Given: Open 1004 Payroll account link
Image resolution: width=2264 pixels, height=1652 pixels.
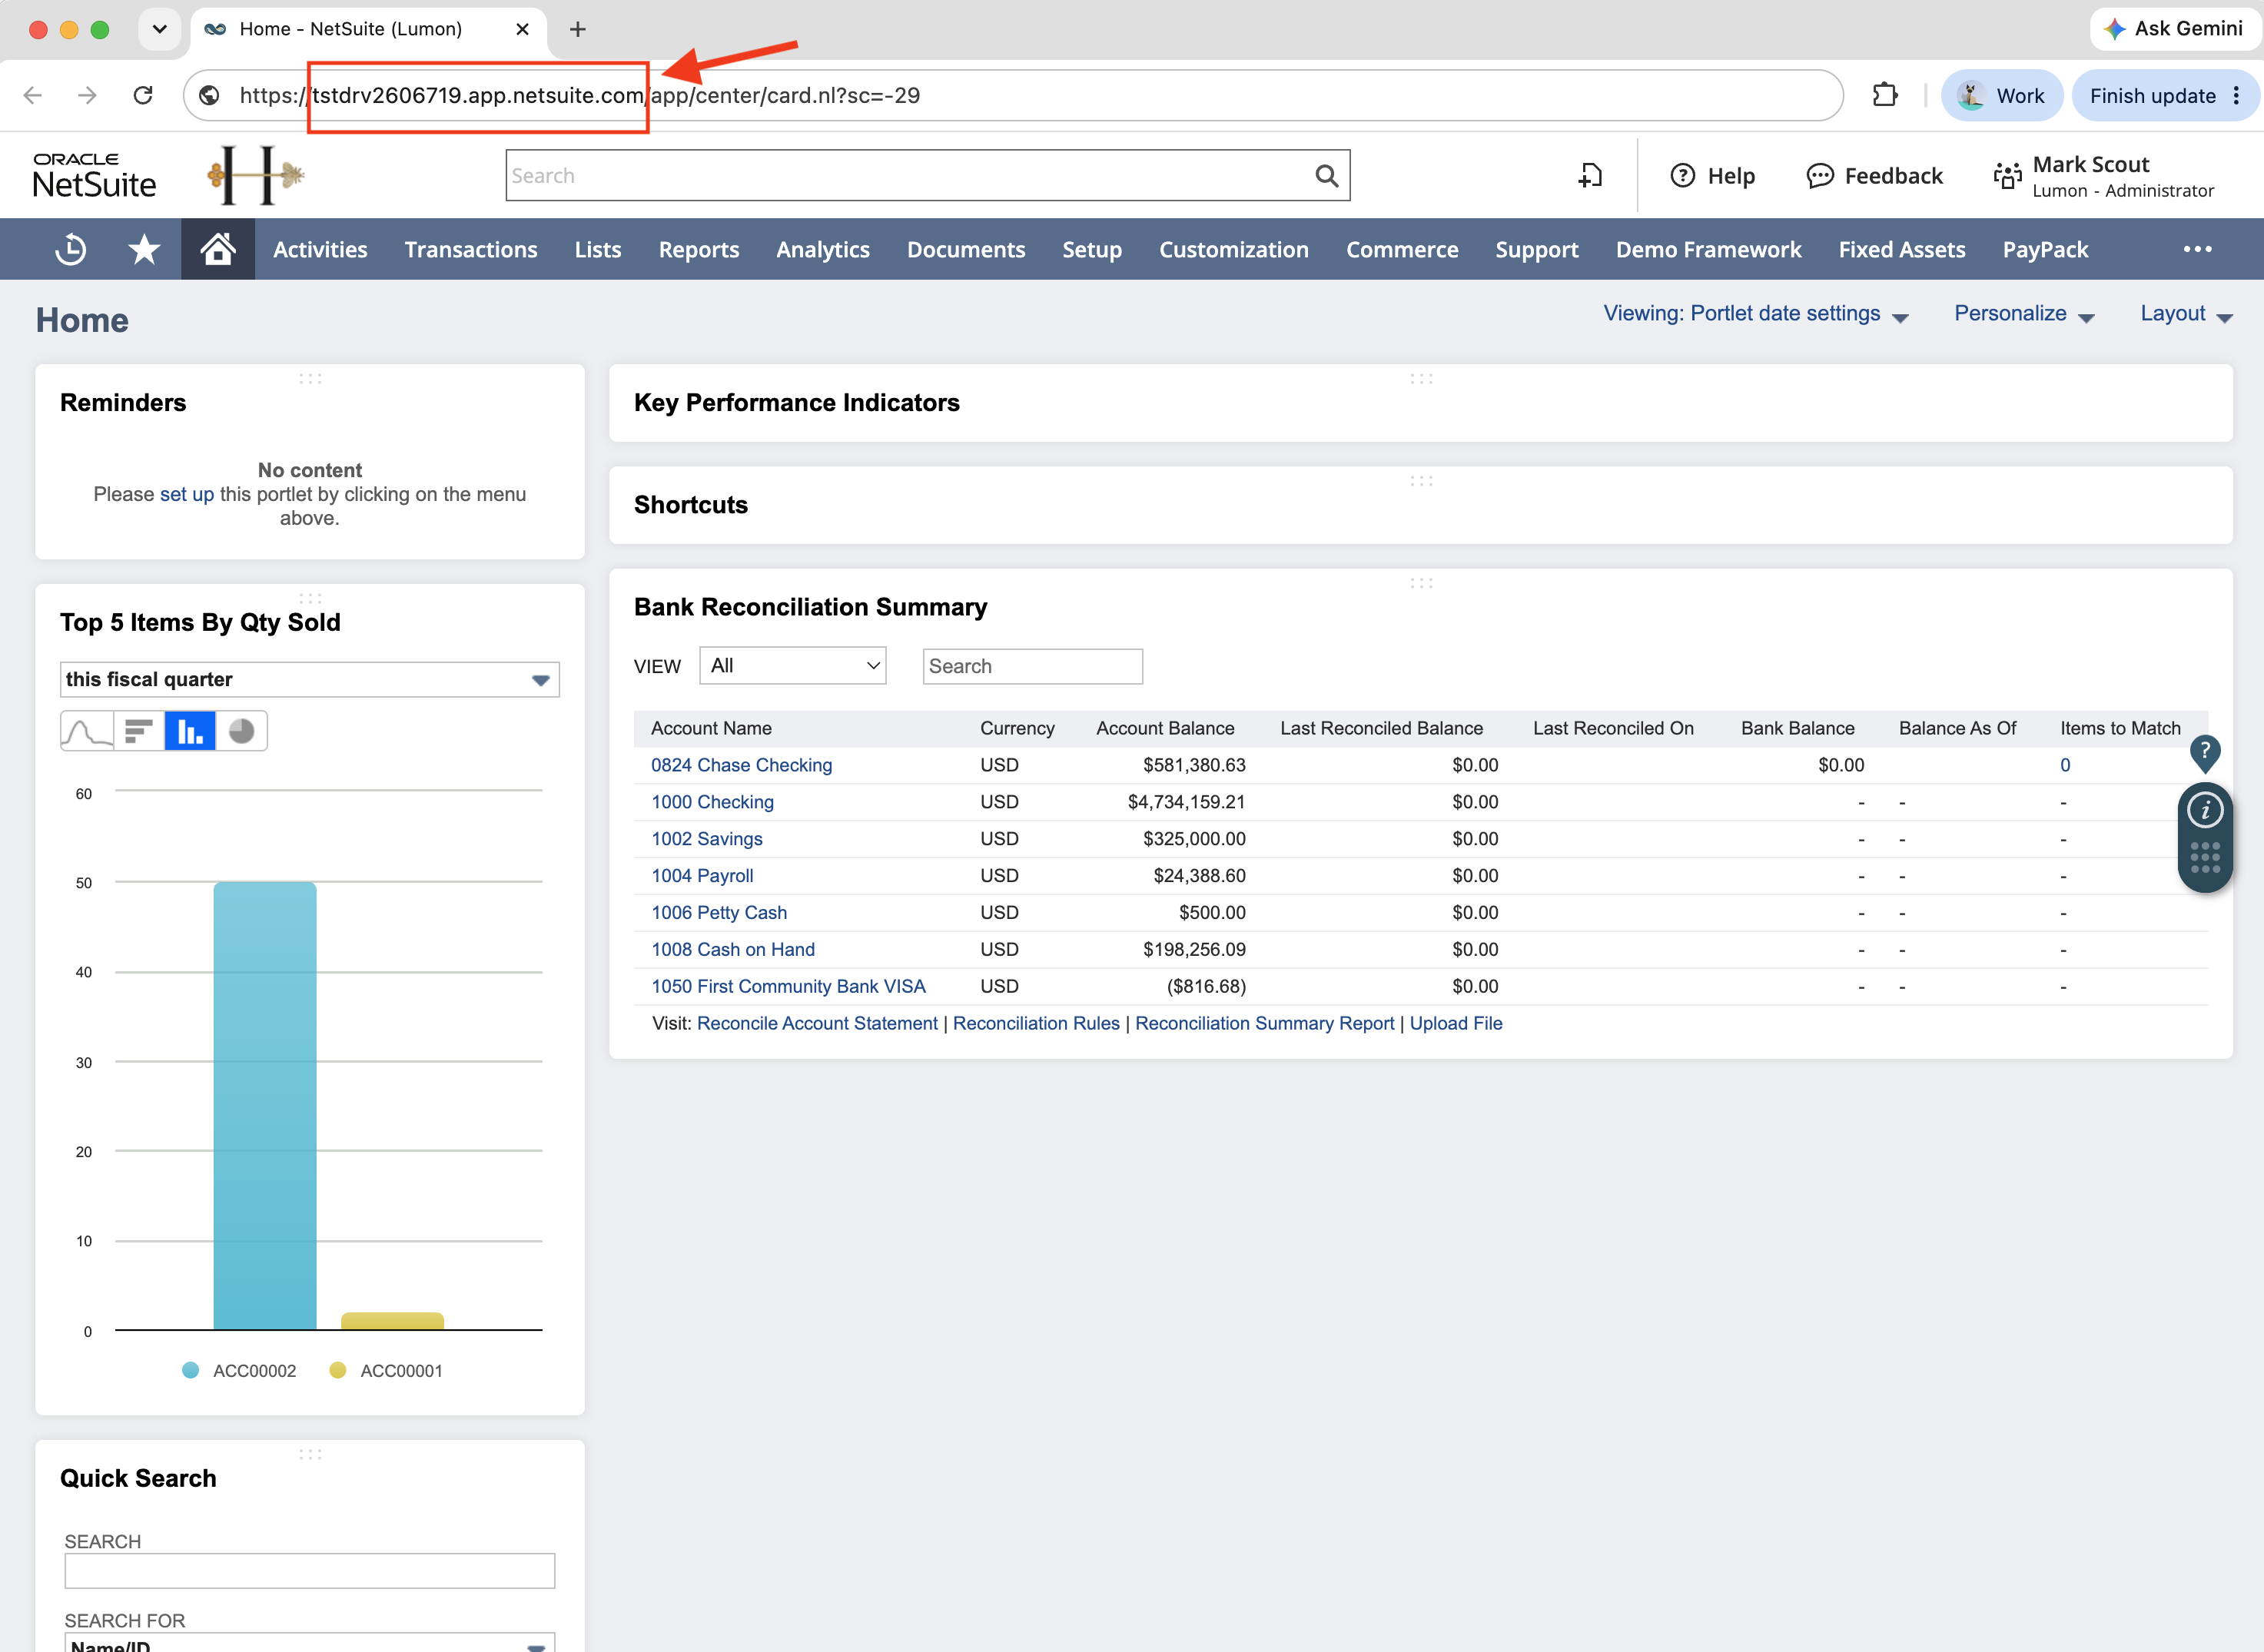Looking at the screenshot, I should point(702,876).
